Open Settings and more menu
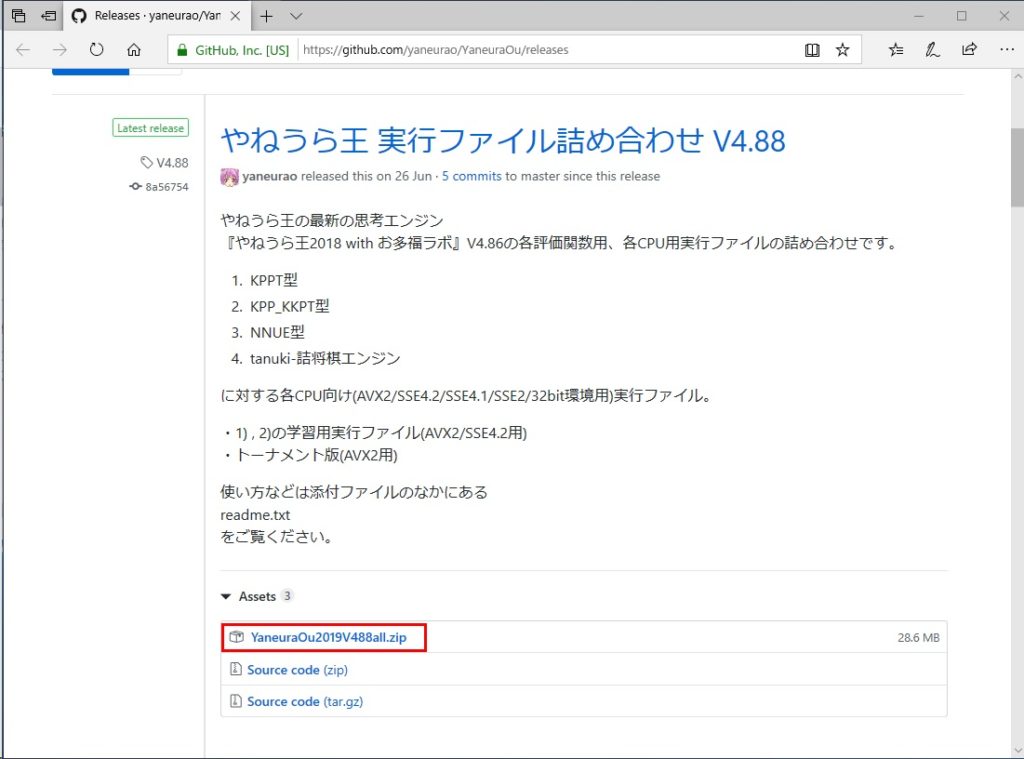The height and width of the screenshot is (759, 1024). point(1006,50)
